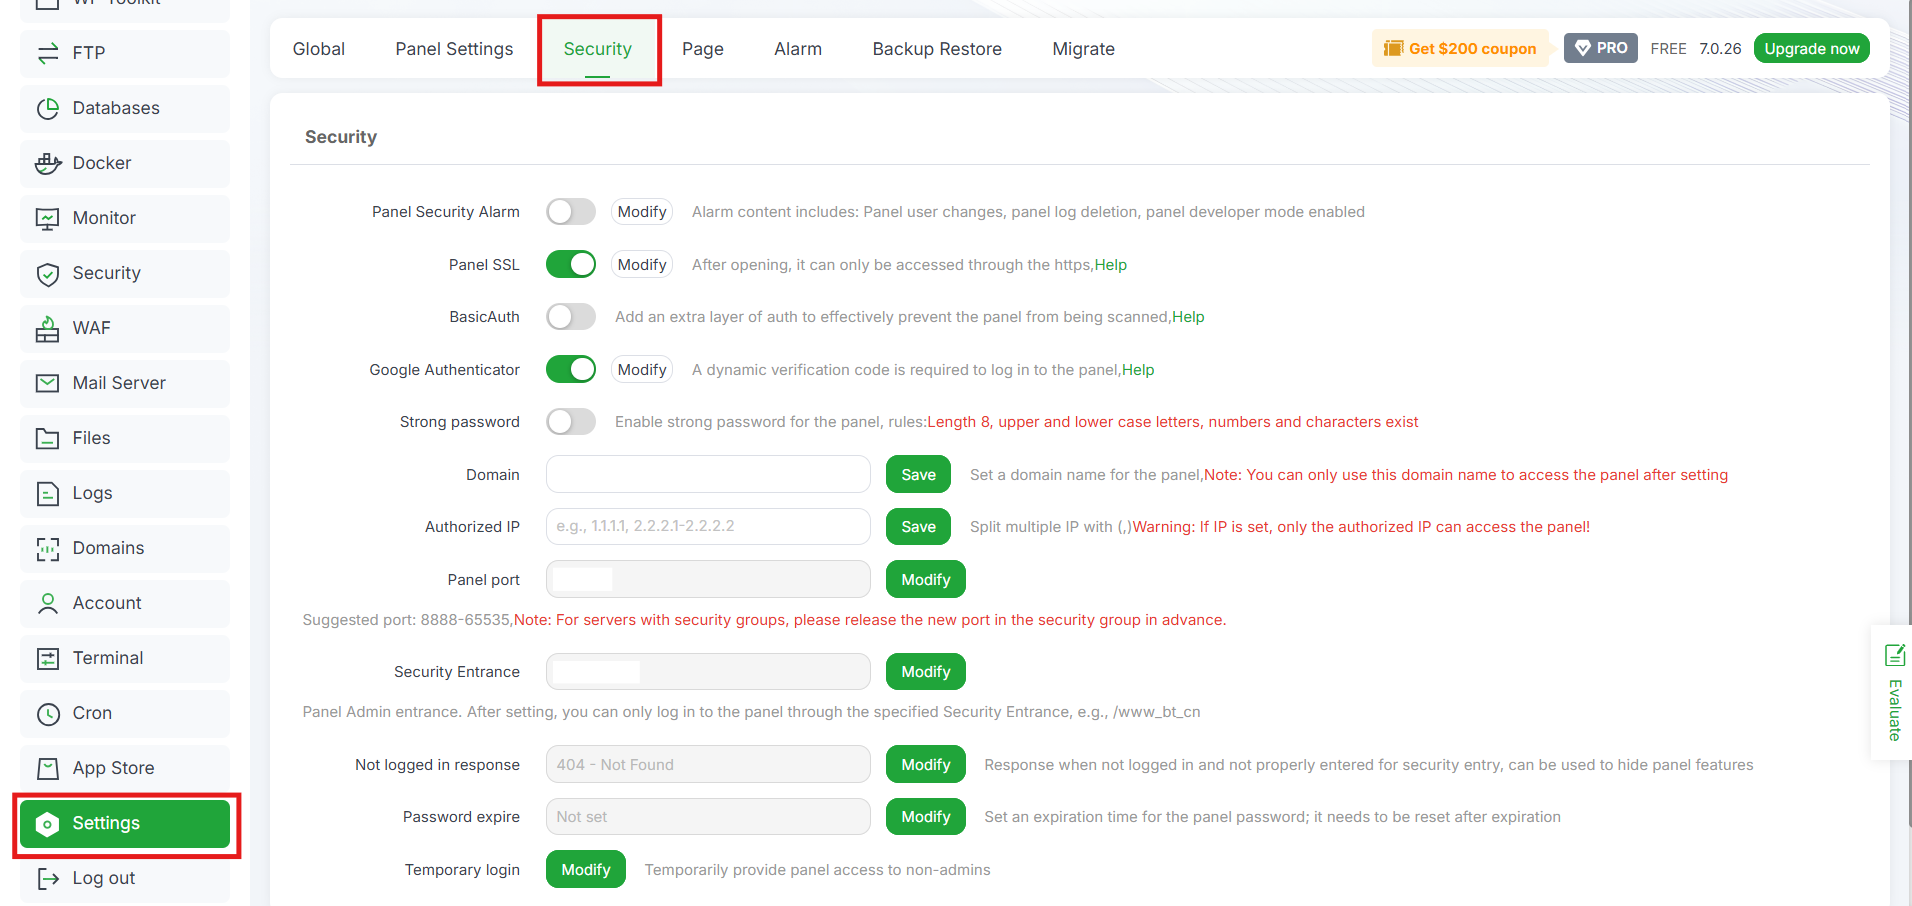Go to the Page tab
The height and width of the screenshot is (906, 1912).
[703, 49]
